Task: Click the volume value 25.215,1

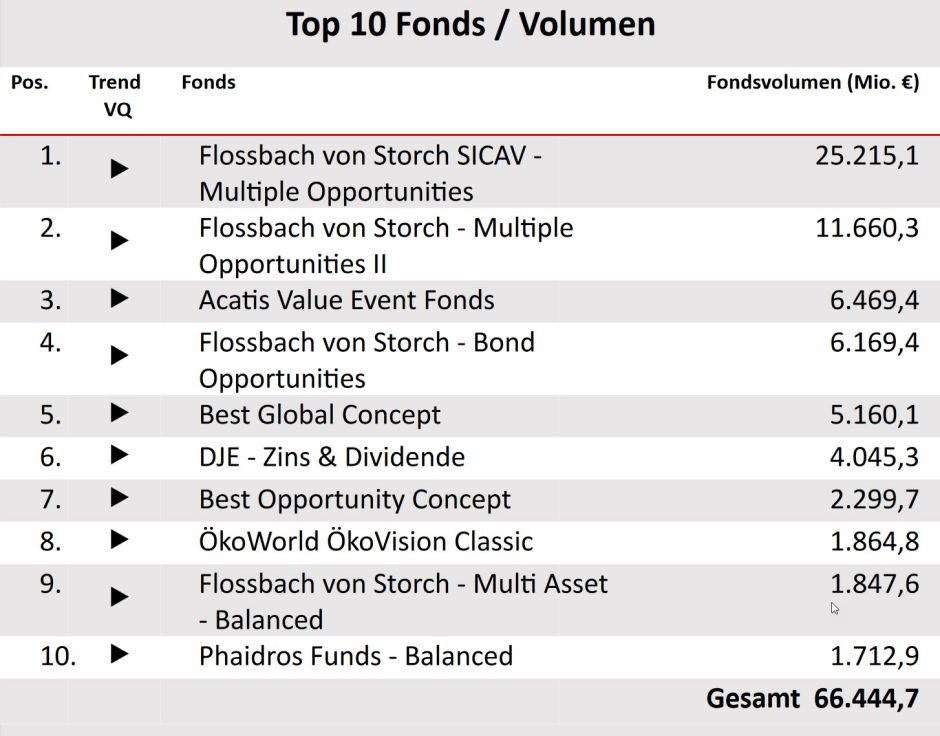Action: (x=868, y=156)
